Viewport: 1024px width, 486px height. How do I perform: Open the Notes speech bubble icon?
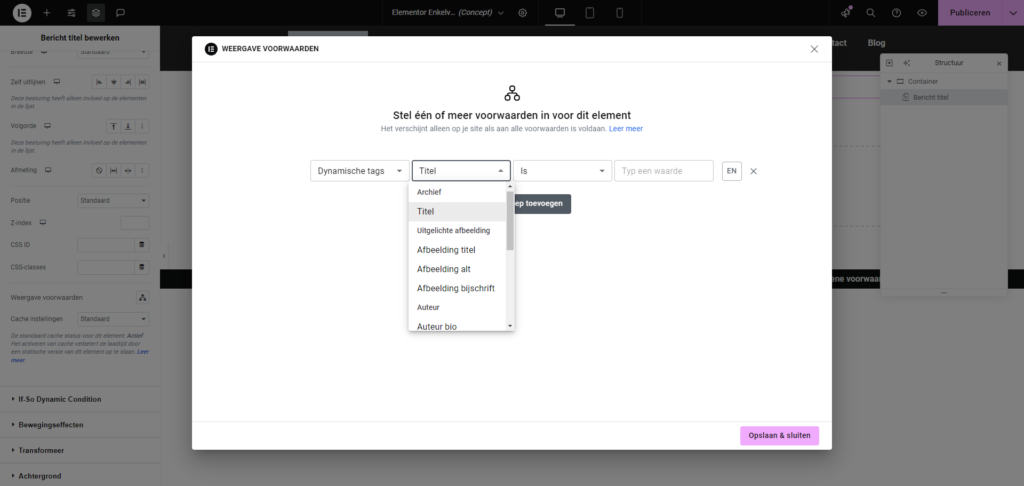coord(120,12)
